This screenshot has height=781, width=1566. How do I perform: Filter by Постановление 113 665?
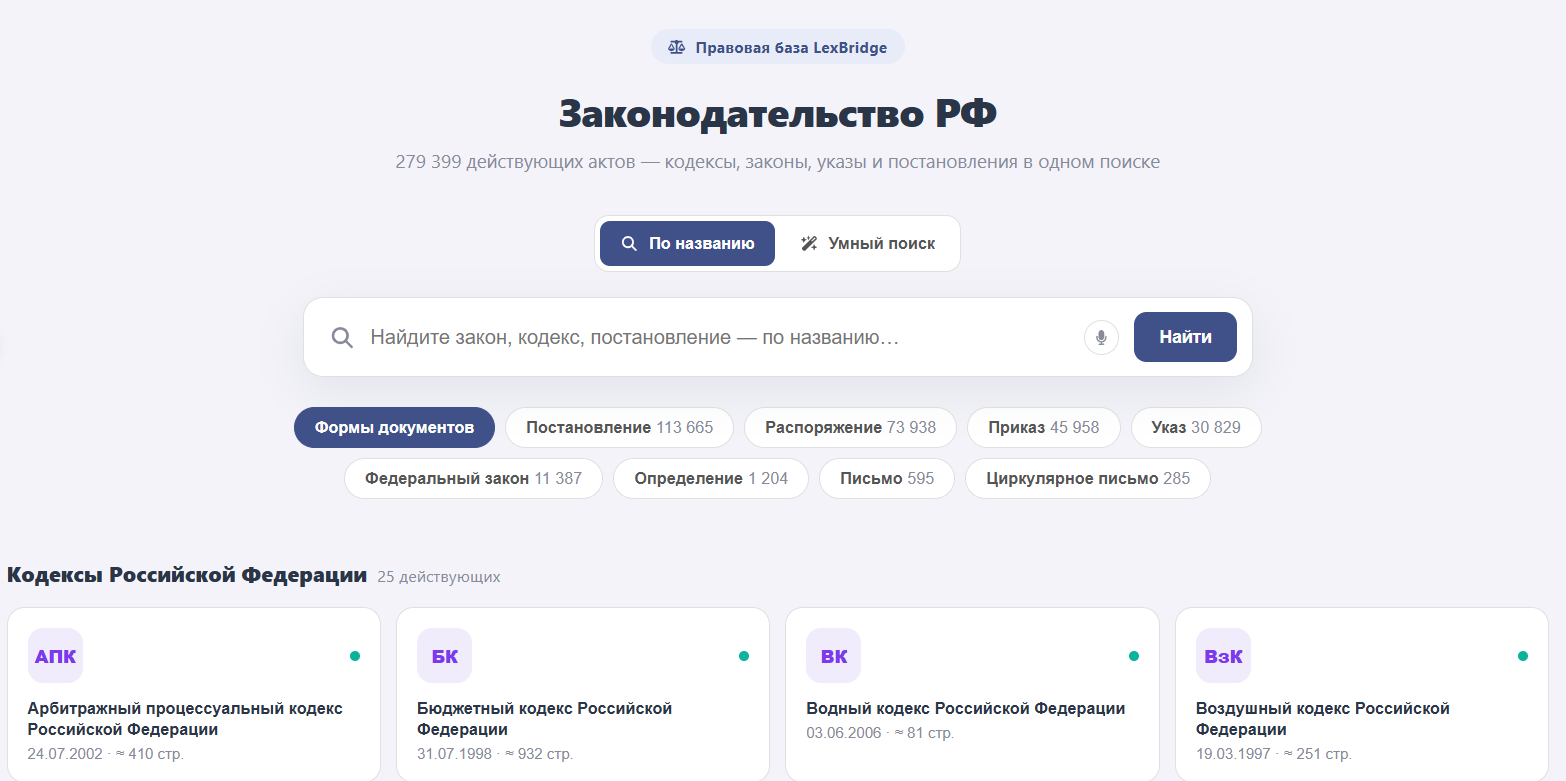619,427
